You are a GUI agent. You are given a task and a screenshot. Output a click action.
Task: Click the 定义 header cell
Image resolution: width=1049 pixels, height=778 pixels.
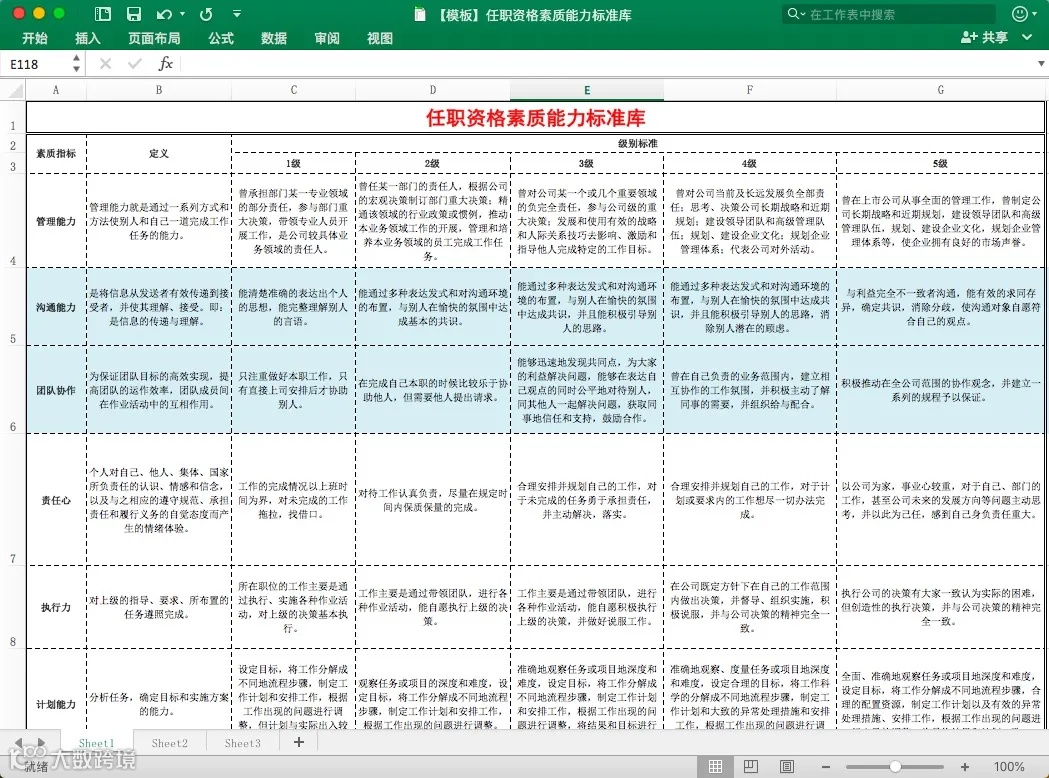[x=159, y=154]
